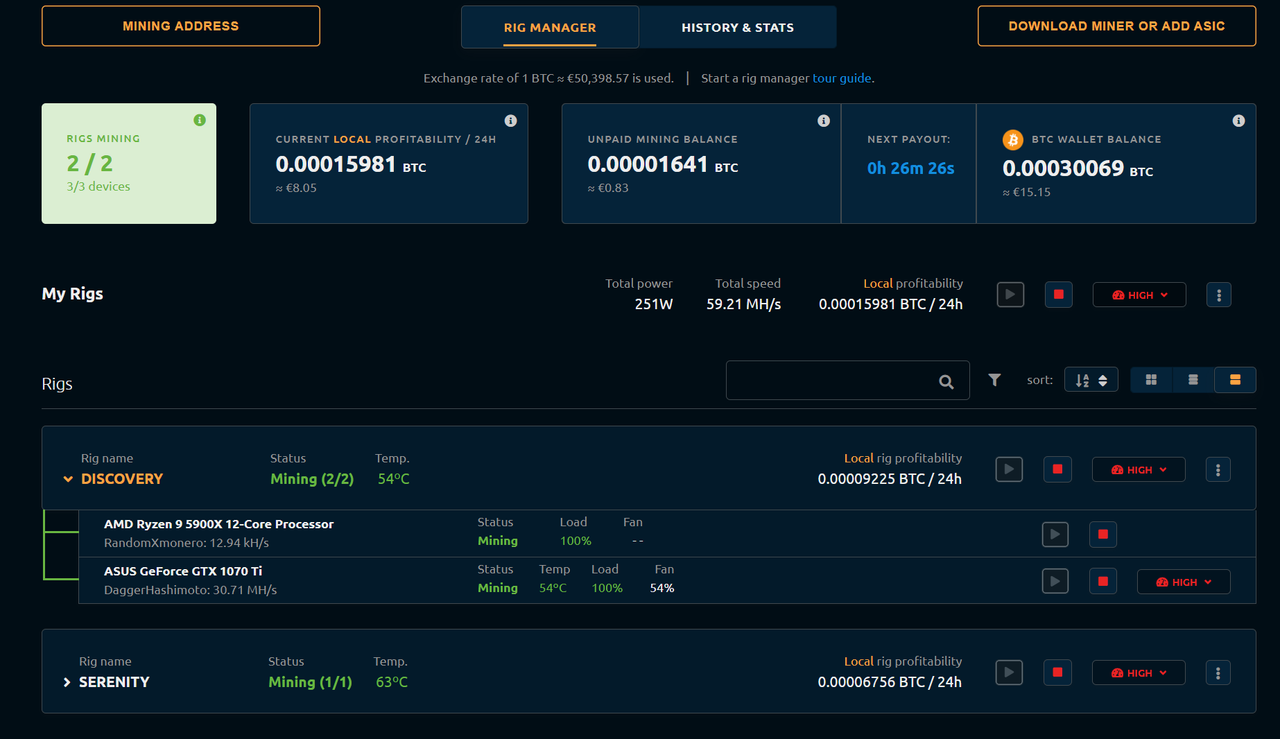1280x739 pixels.
Task: Stop the AMD Ryzen 9 5900X device
Action: tap(1103, 534)
